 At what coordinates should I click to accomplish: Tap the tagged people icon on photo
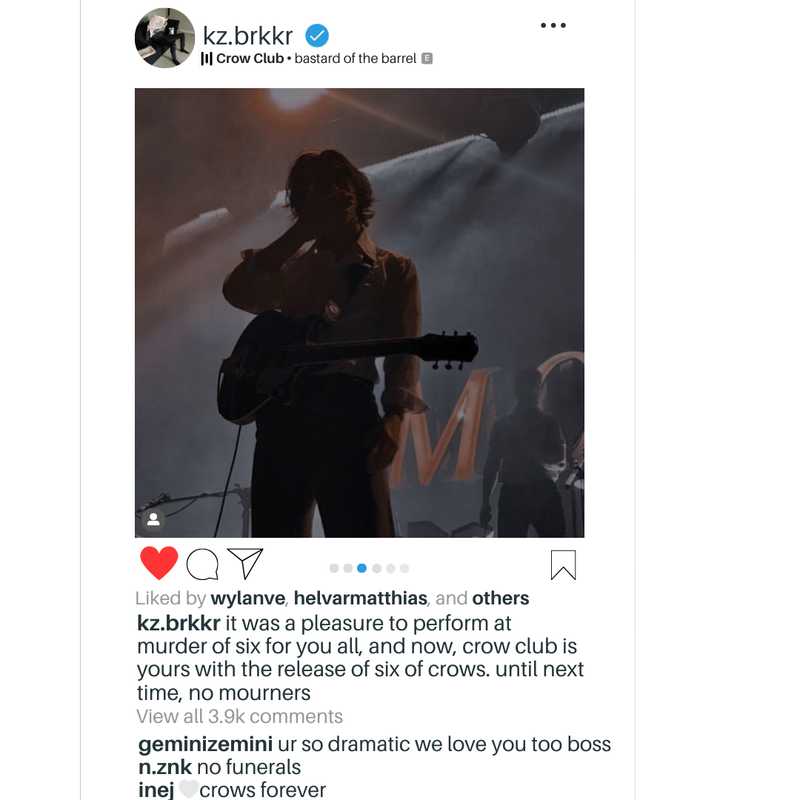point(154,519)
